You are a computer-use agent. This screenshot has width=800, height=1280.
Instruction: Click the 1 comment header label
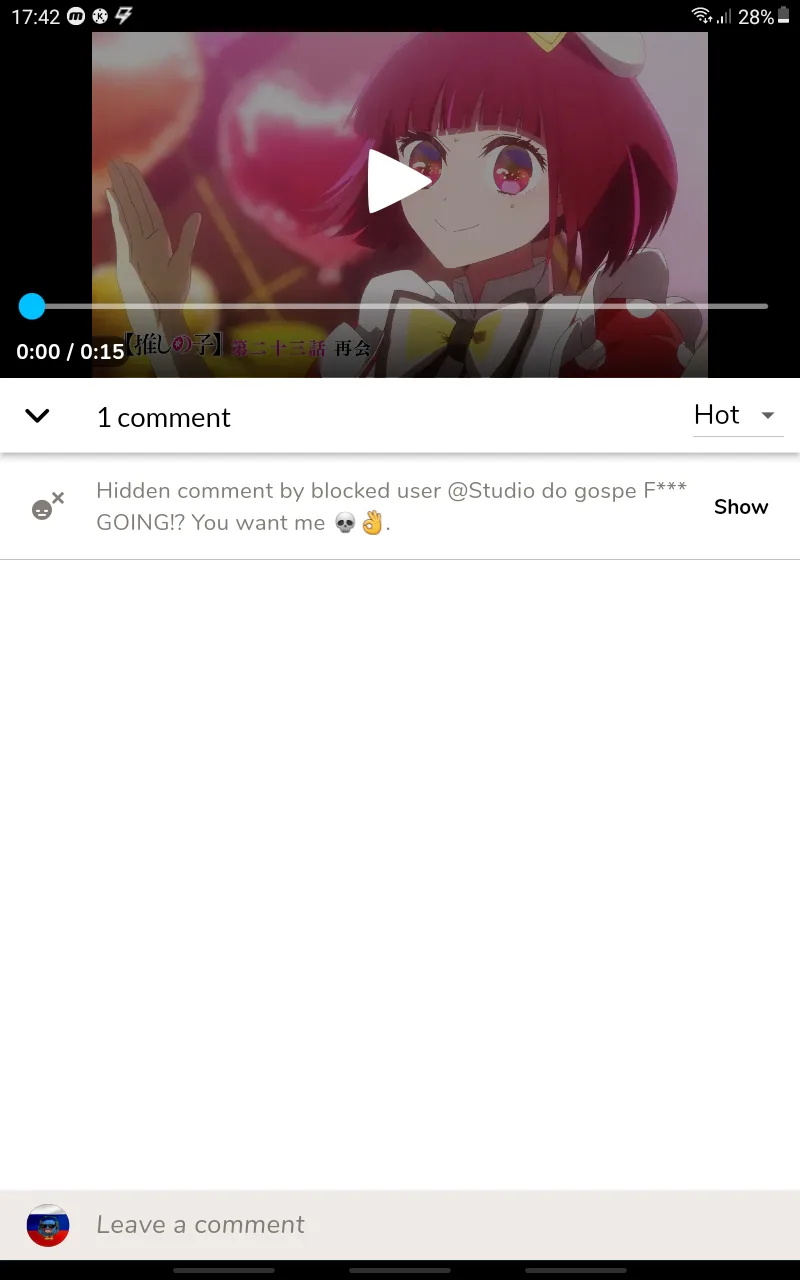[x=164, y=418]
